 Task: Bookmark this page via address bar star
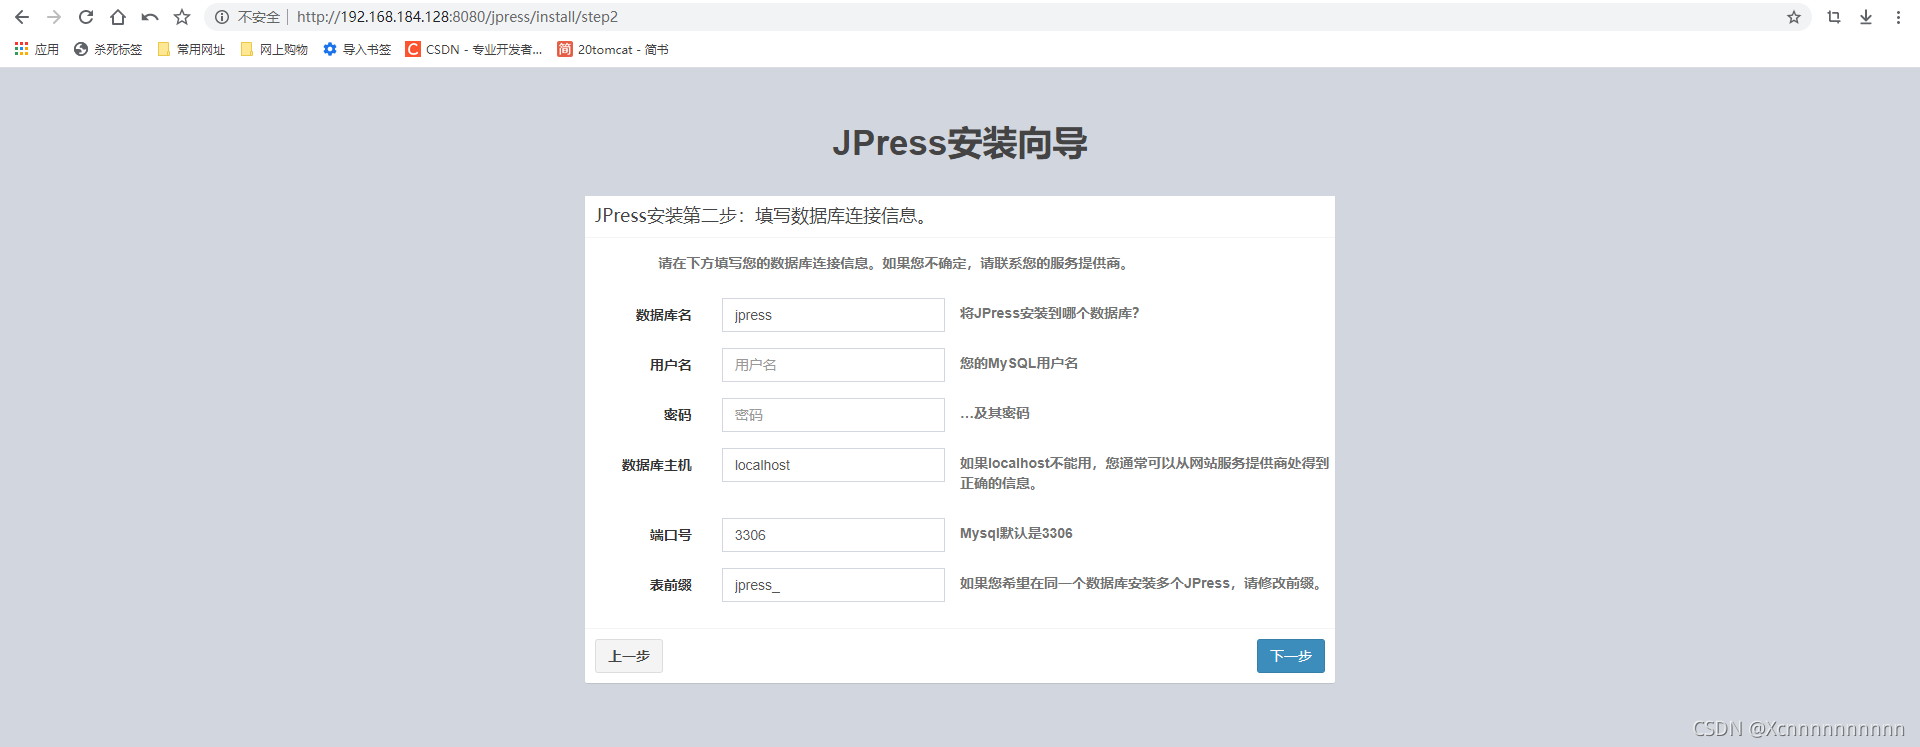pos(1794,17)
